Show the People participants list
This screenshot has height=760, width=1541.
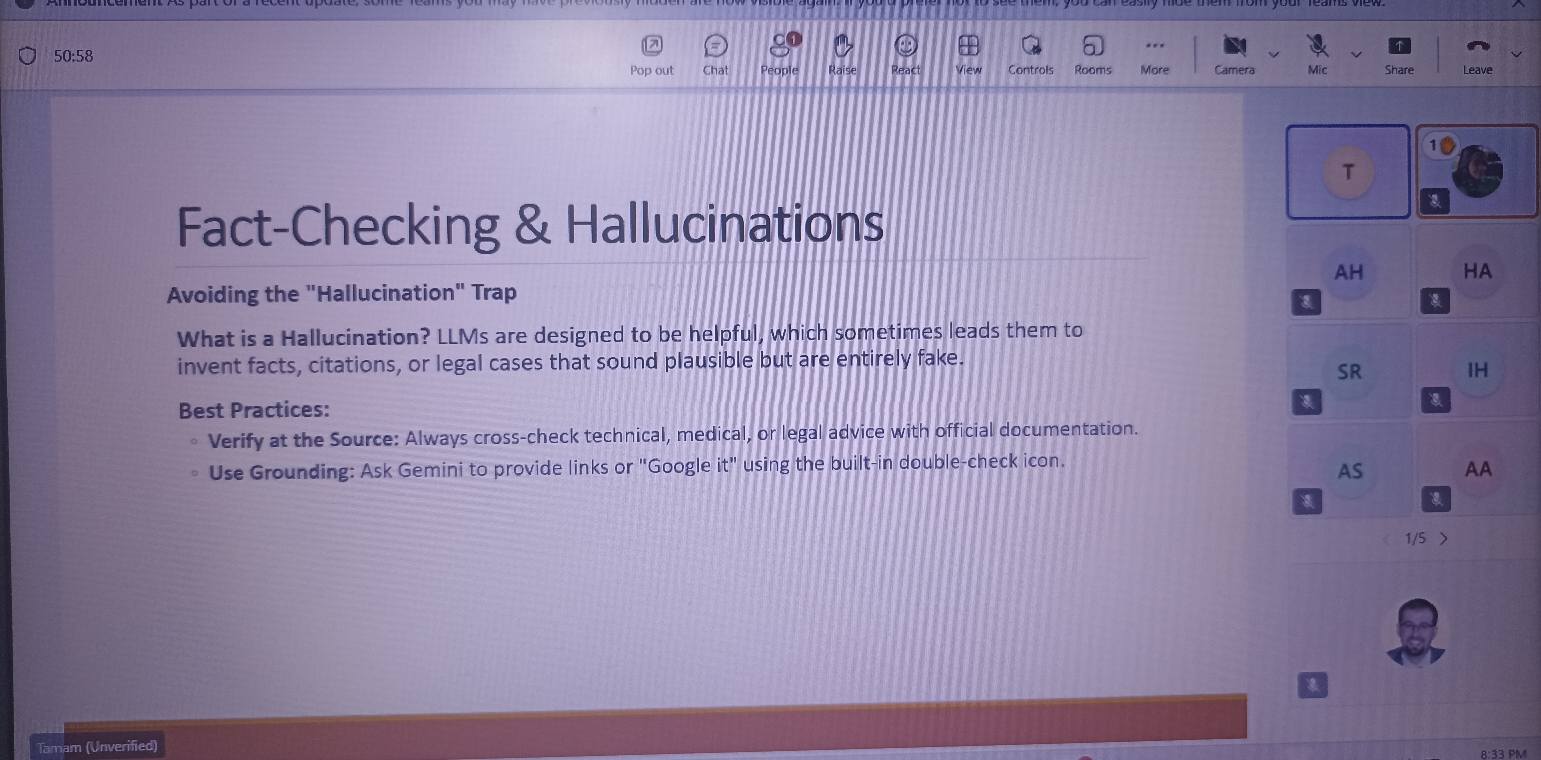(779, 53)
